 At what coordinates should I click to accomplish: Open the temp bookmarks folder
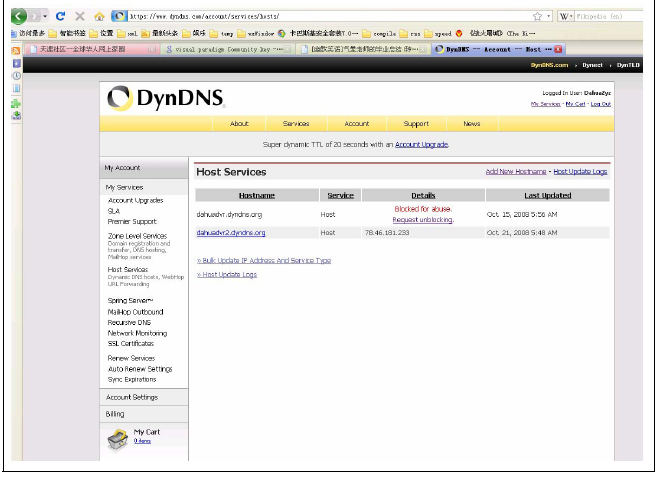pyautogui.click(x=221, y=33)
